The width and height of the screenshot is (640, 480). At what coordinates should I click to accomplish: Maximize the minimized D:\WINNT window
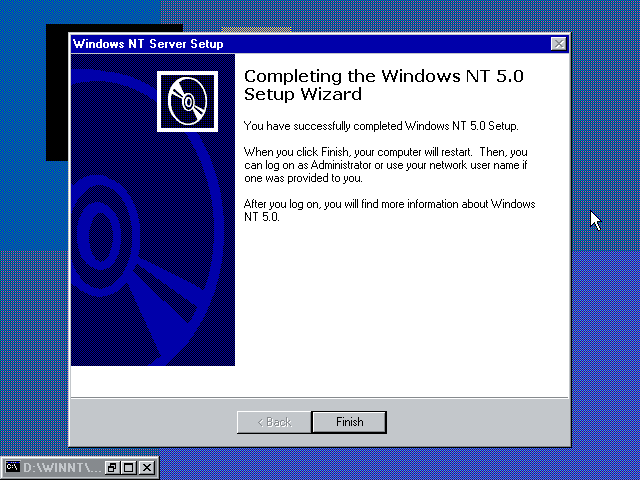pyautogui.click(x=129, y=467)
